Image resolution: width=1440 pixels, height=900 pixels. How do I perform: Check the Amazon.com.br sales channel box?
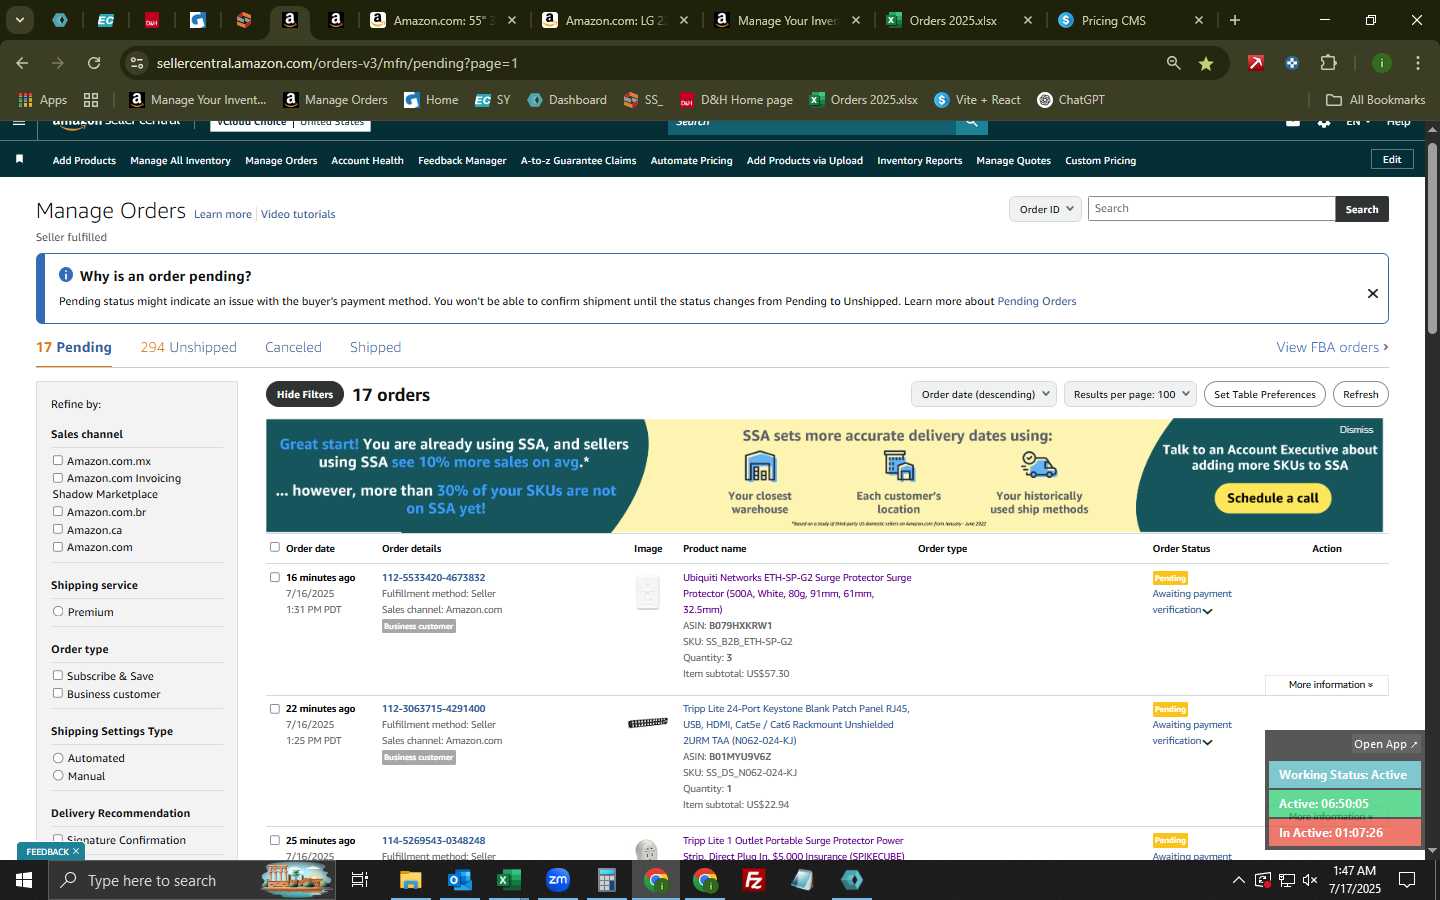tap(58, 511)
